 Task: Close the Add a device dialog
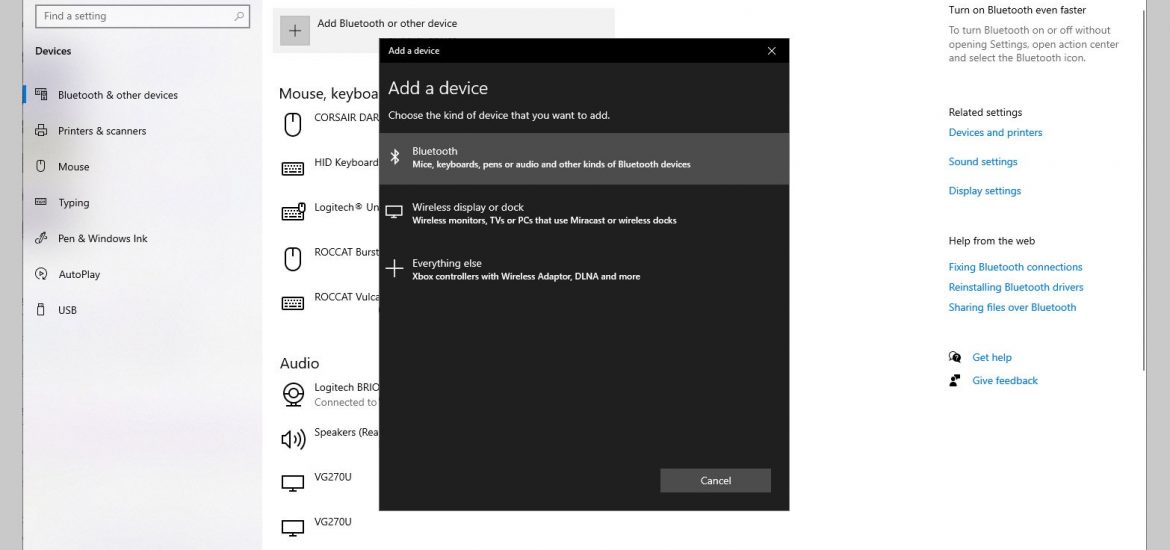[772, 51]
